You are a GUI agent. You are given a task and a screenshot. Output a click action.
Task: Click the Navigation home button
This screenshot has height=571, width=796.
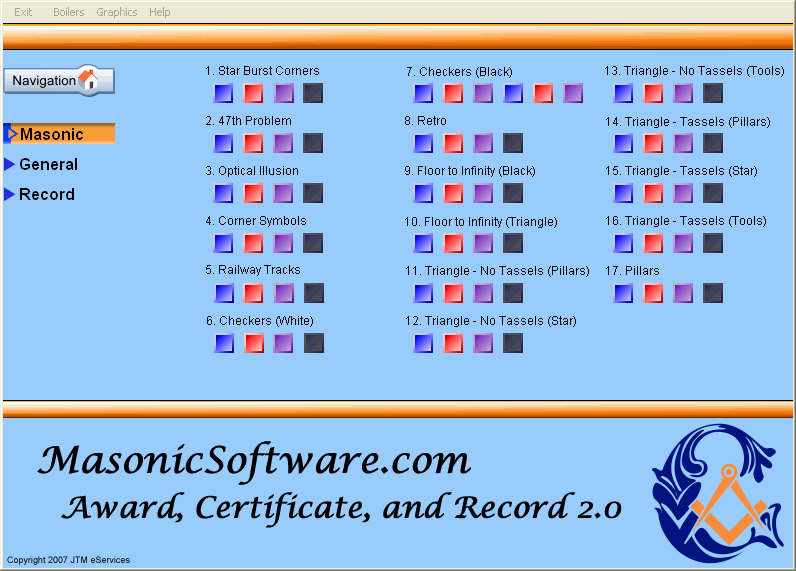click(59, 80)
